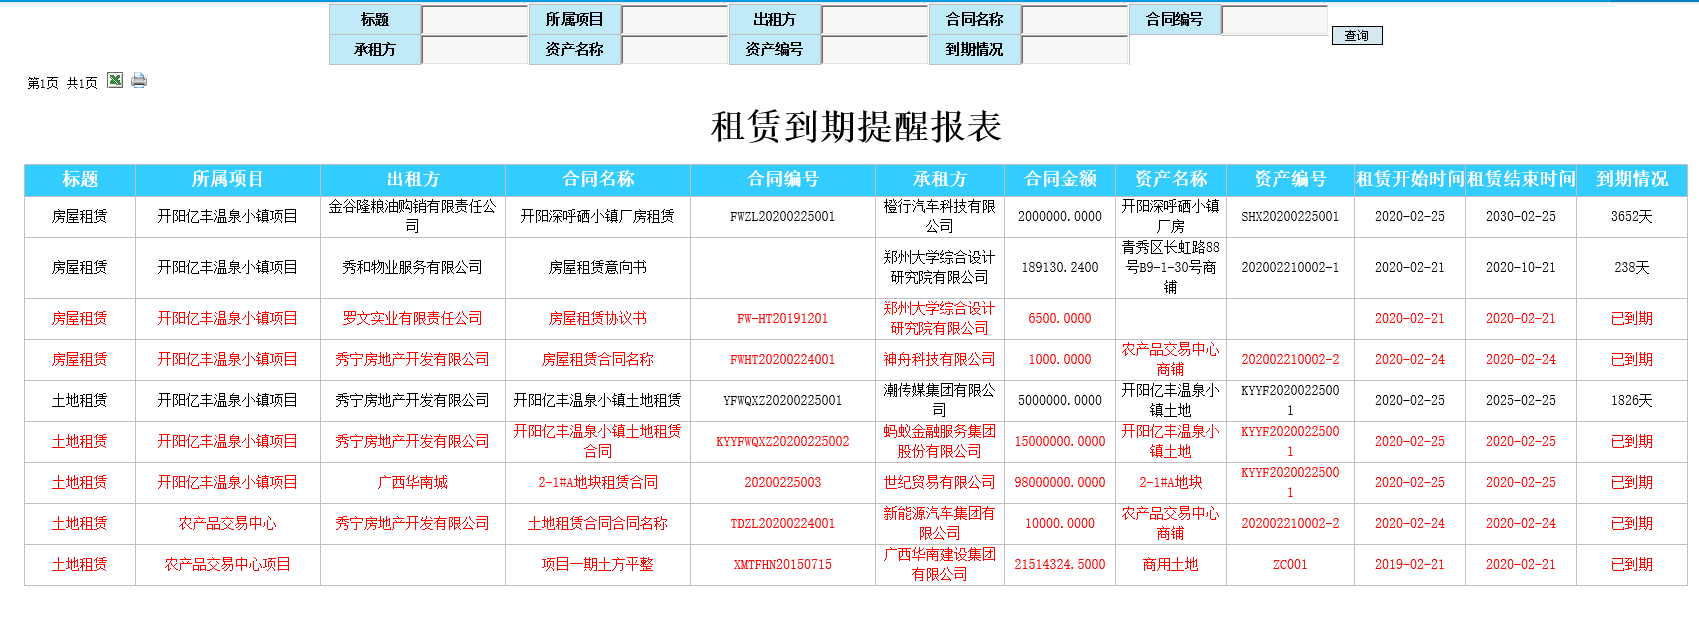Image resolution: width=1699 pixels, height=633 pixels.
Task: Click the 3652天 expiry cell
Action: pos(1631,216)
